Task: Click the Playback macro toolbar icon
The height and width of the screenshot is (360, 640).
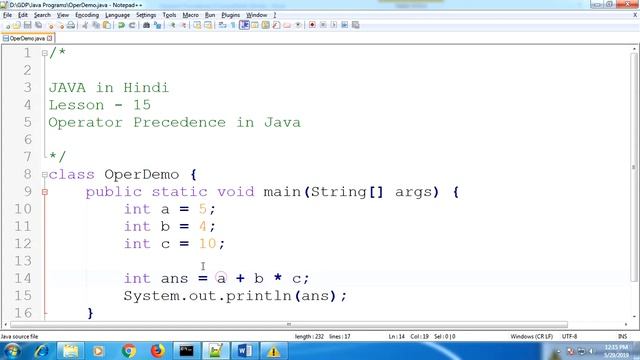Action: point(333,25)
